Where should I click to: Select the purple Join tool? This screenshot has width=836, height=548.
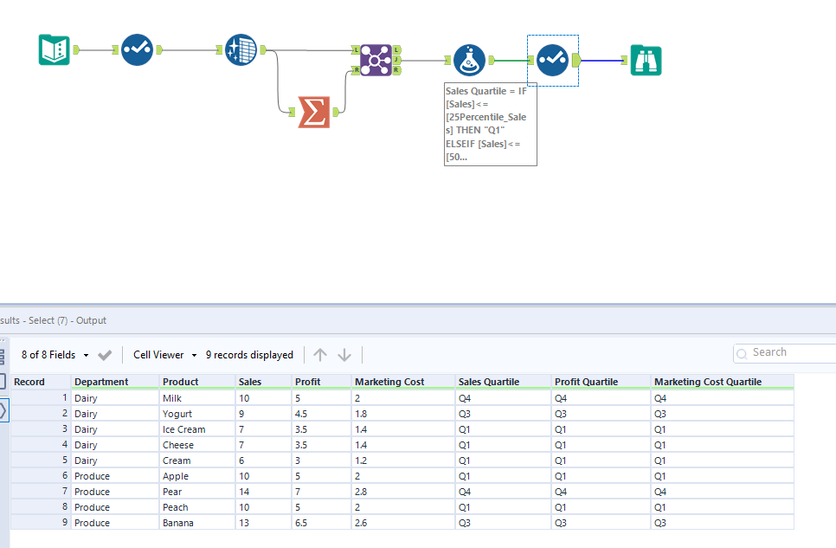pos(376,60)
